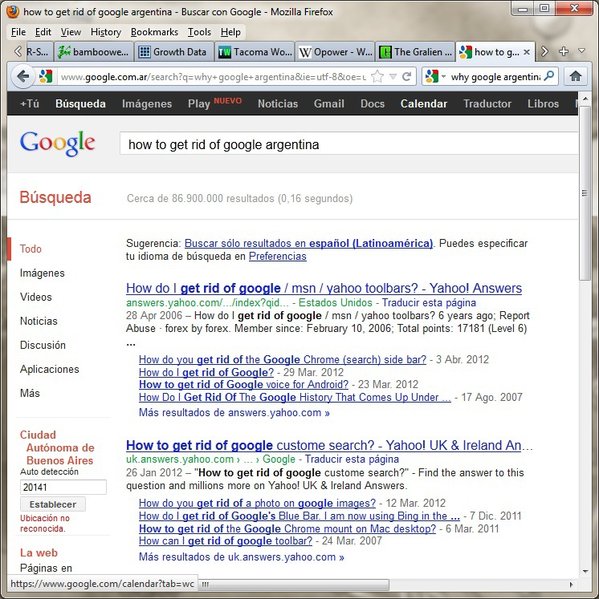
Task: Select Todo in the left search filters
Action: [x=31, y=249]
